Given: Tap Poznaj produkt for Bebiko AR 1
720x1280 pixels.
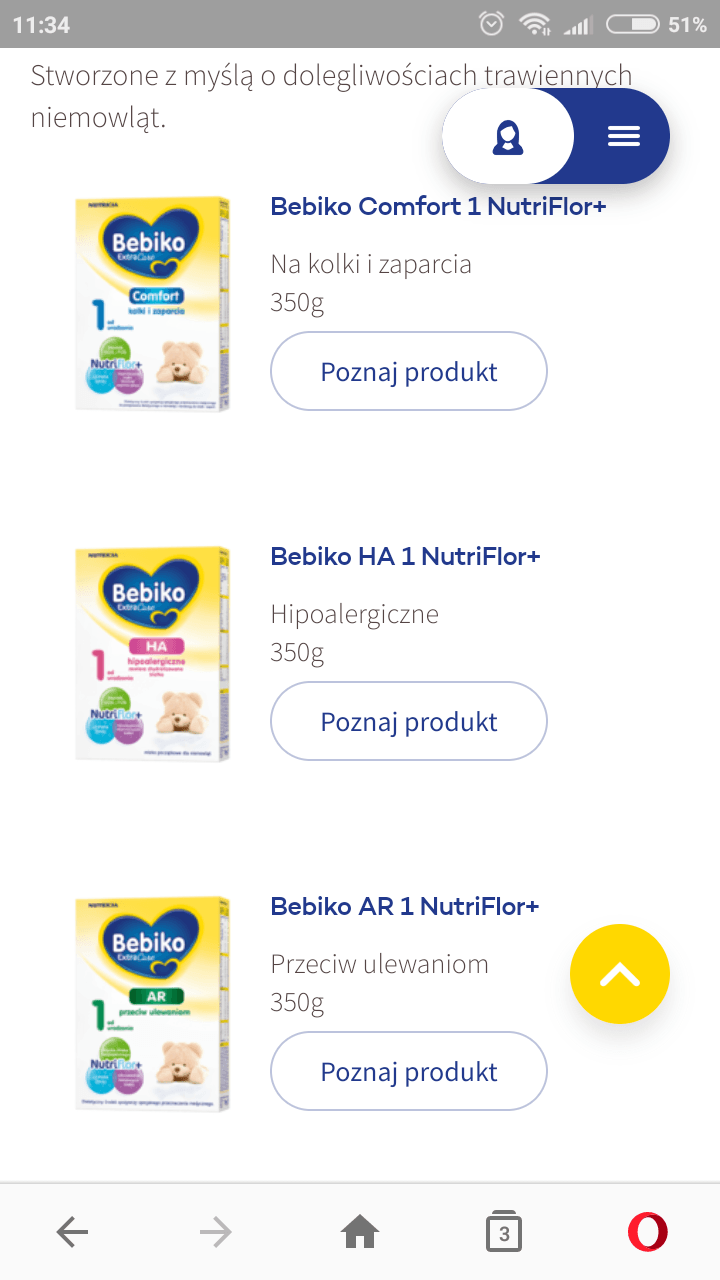Looking at the screenshot, I should pyautogui.click(x=409, y=1072).
